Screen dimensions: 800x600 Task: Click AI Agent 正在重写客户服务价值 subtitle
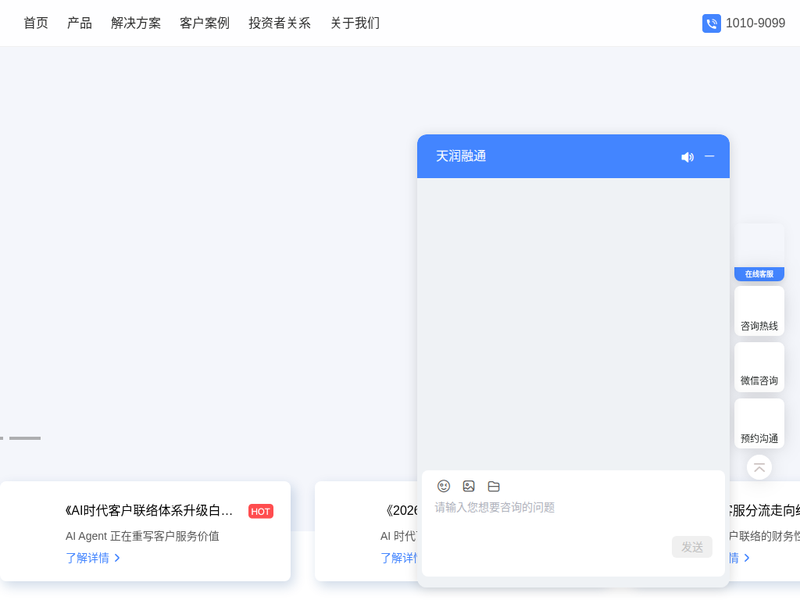(142, 536)
